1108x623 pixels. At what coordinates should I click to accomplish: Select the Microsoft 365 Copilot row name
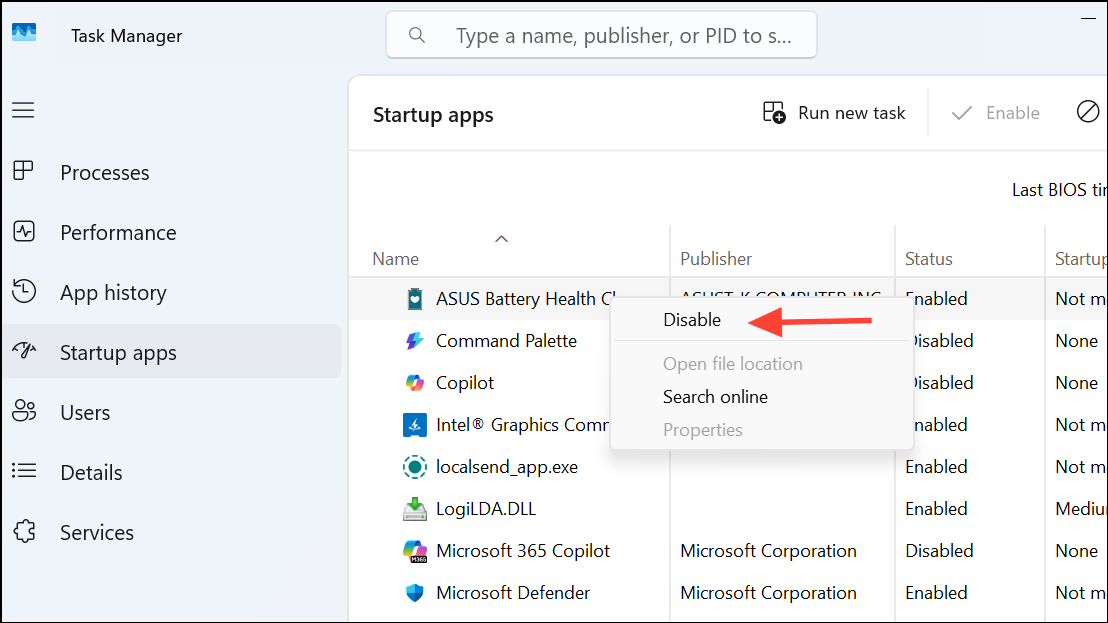tap(523, 551)
